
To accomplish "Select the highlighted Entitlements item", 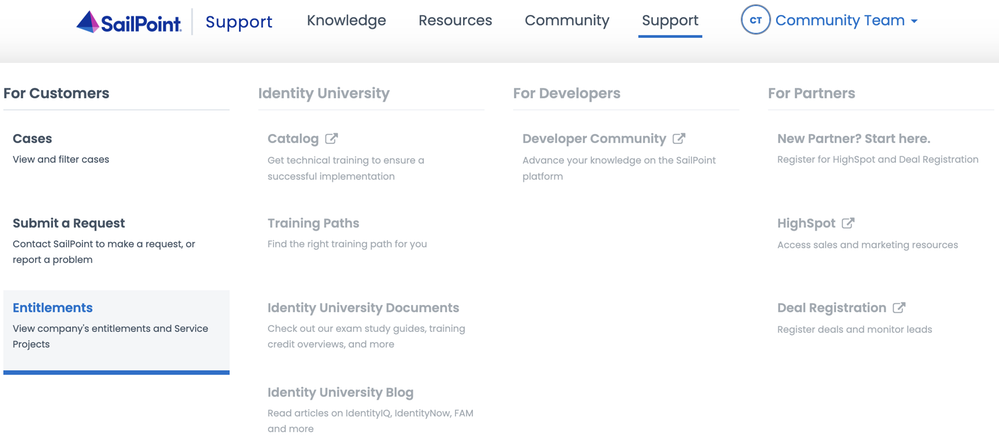I will pos(53,308).
